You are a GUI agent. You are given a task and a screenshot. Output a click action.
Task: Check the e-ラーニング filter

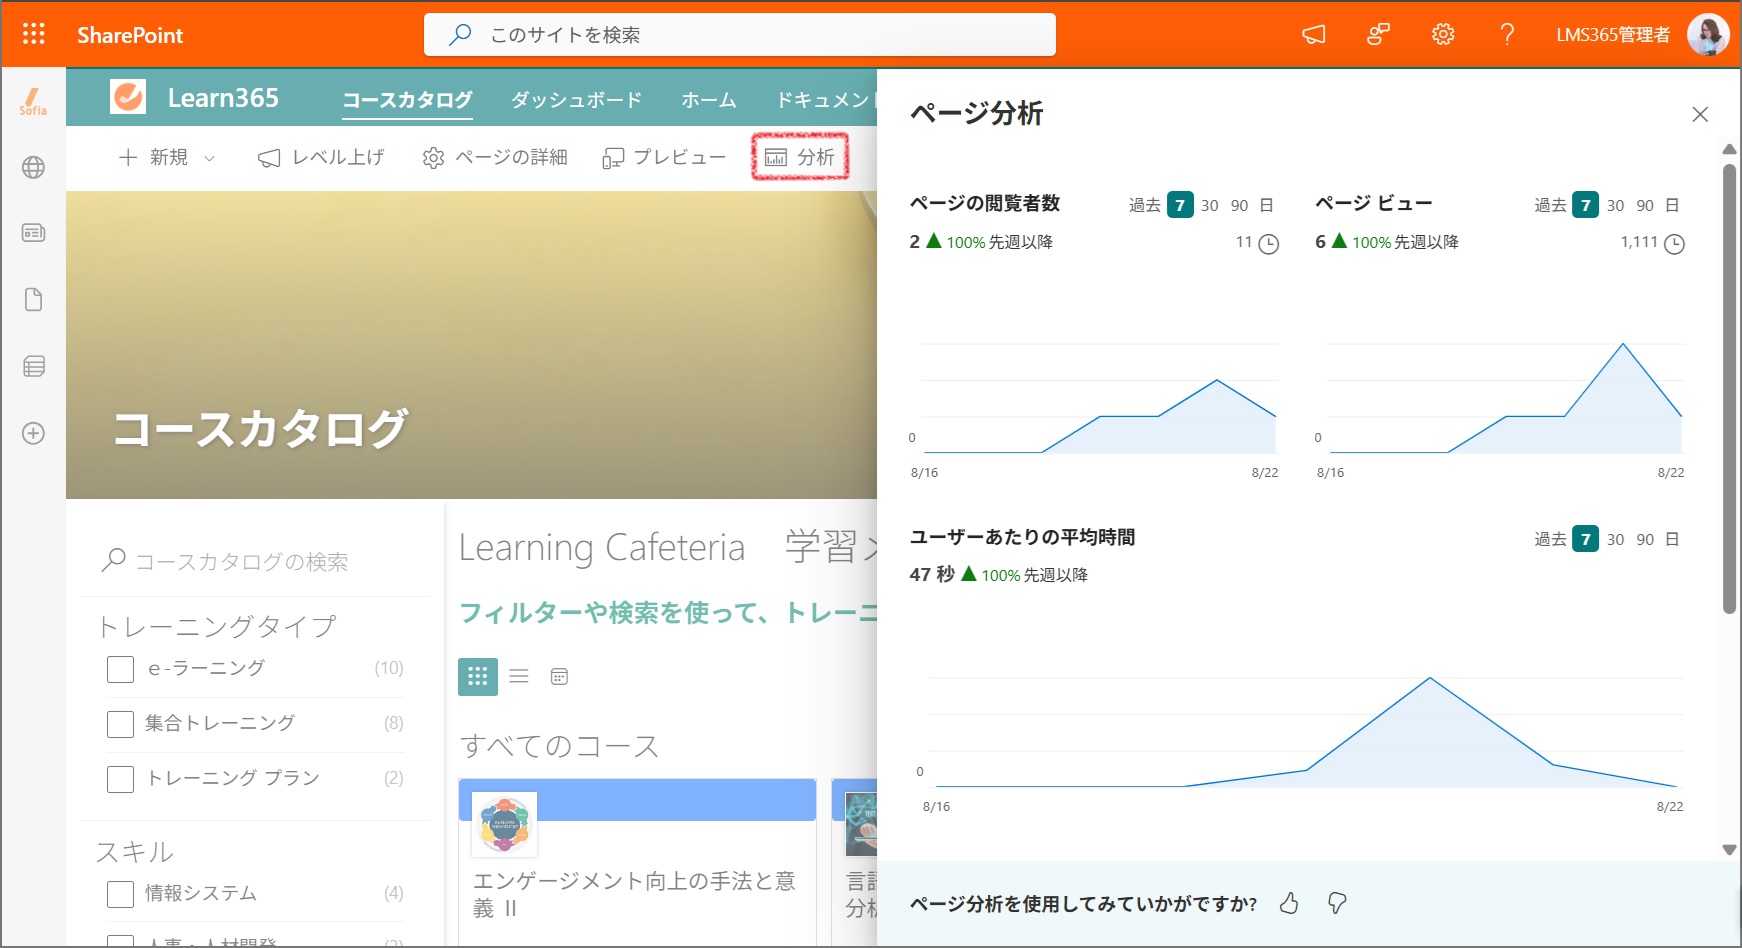point(120,669)
